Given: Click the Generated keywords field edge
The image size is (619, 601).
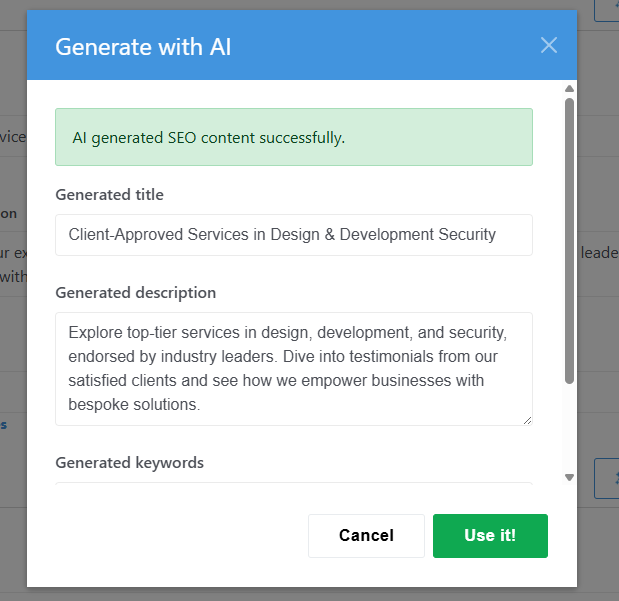Looking at the screenshot, I should click(294, 484).
